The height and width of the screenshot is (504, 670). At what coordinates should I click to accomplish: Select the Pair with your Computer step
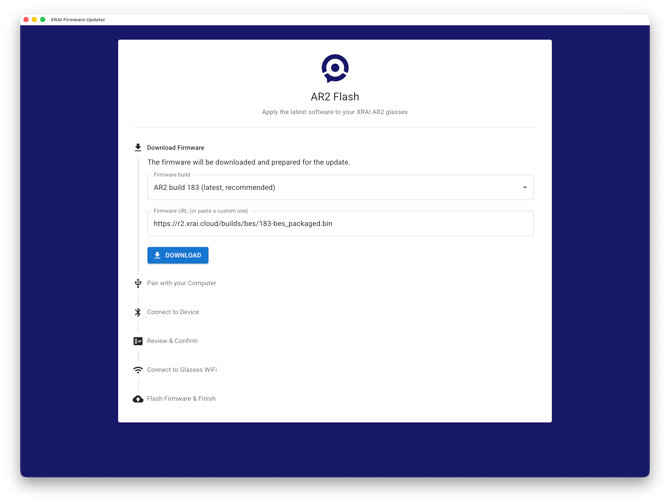[x=182, y=283]
